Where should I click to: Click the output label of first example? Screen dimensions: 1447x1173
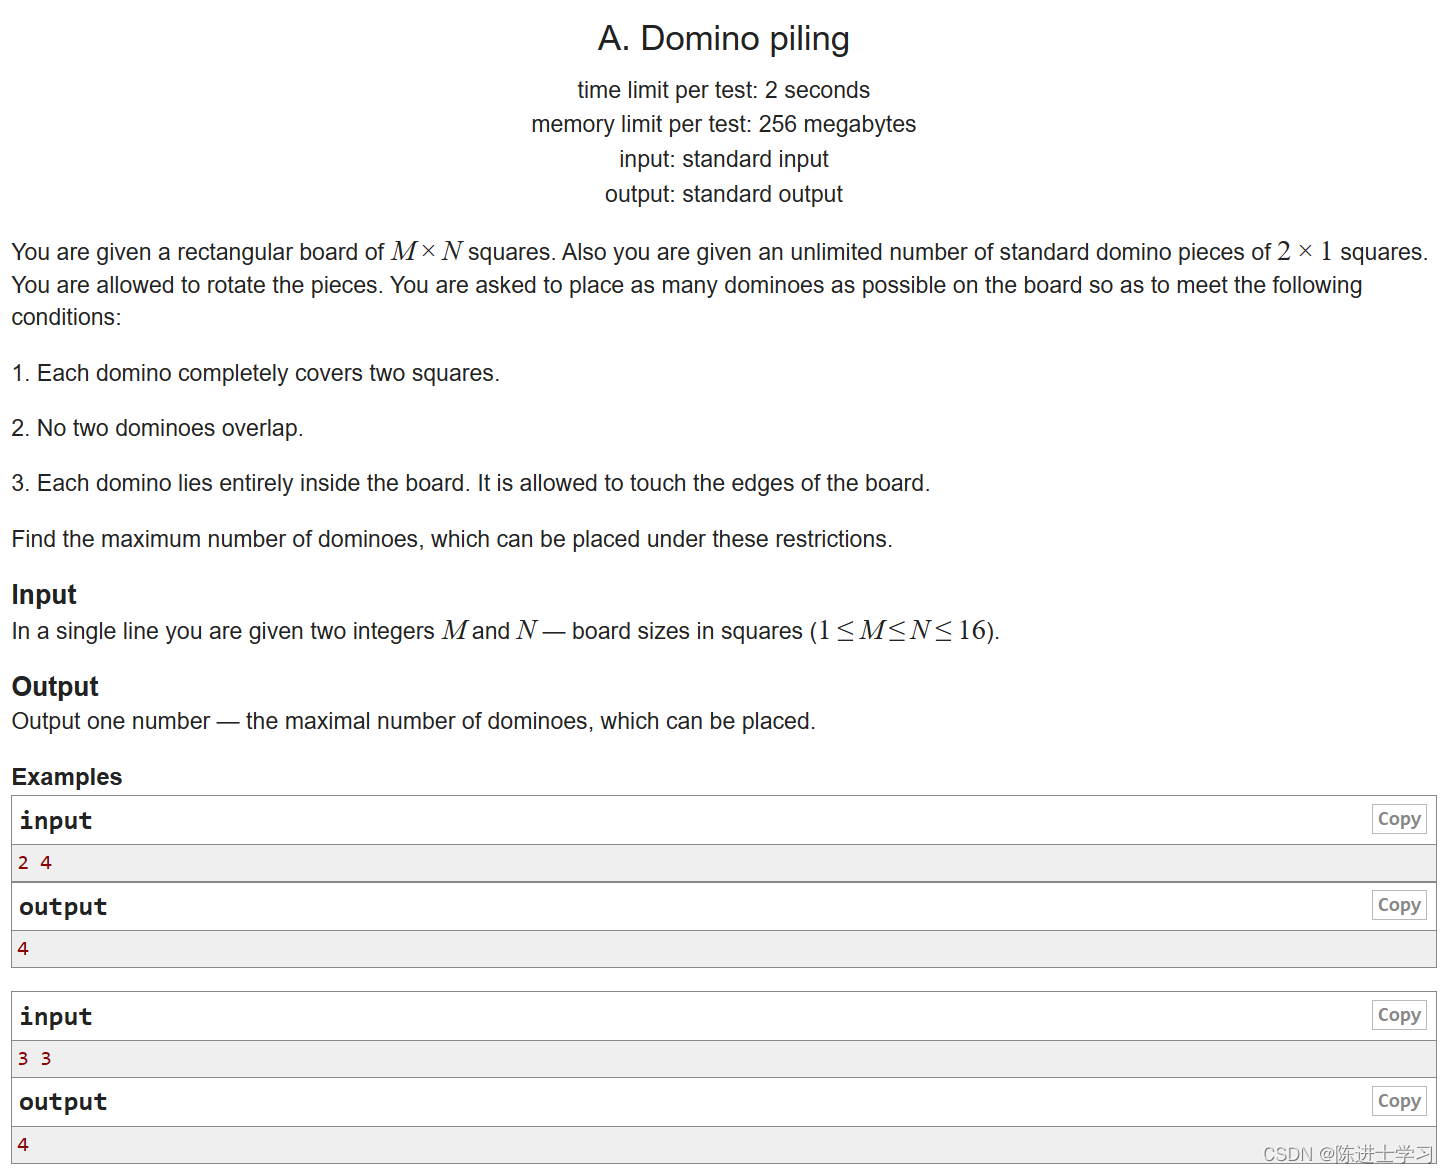(62, 906)
